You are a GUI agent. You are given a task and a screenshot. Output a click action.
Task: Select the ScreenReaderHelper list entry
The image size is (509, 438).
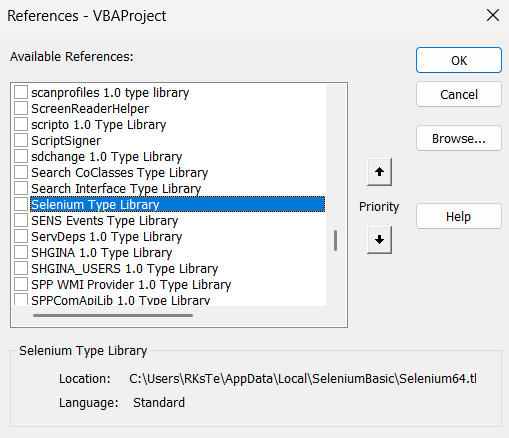(90, 109)
